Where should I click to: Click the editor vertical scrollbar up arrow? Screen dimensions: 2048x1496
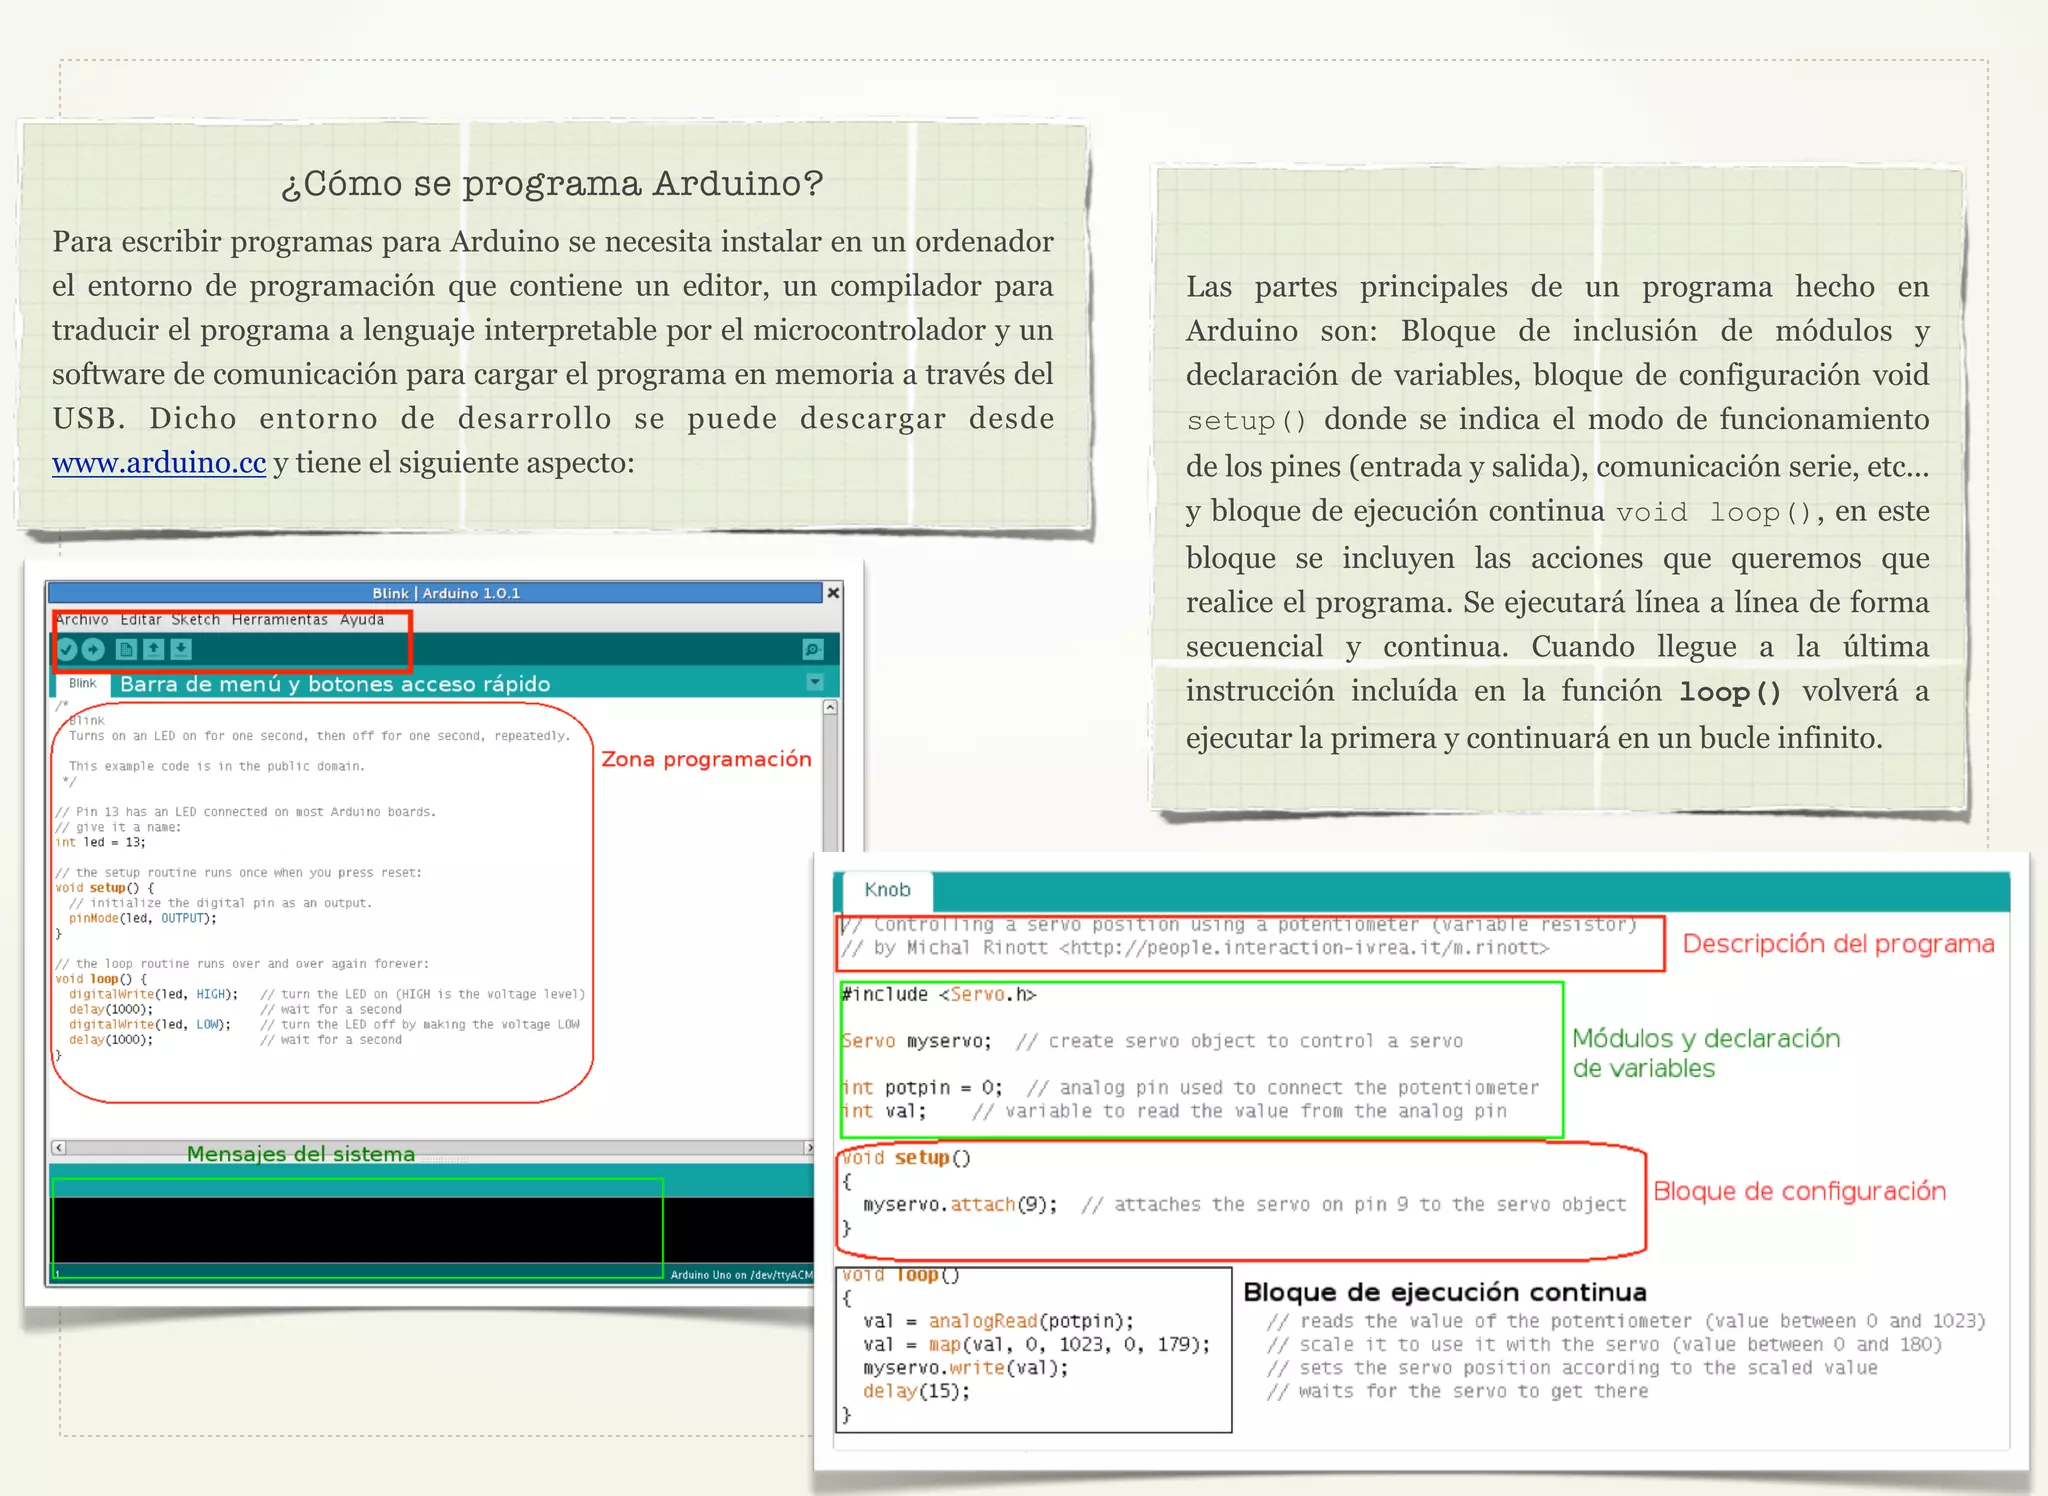coord(830,707)
